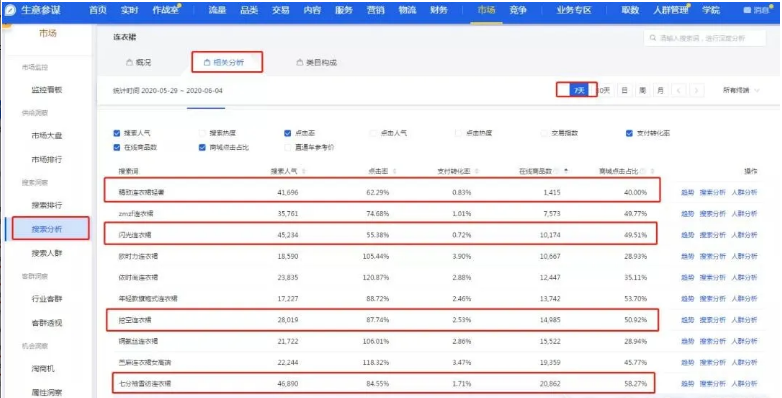Click 搜索分析 link in 18,590 row
The height and width of the screenshot is (398, 782).
[x=712, y=256]
